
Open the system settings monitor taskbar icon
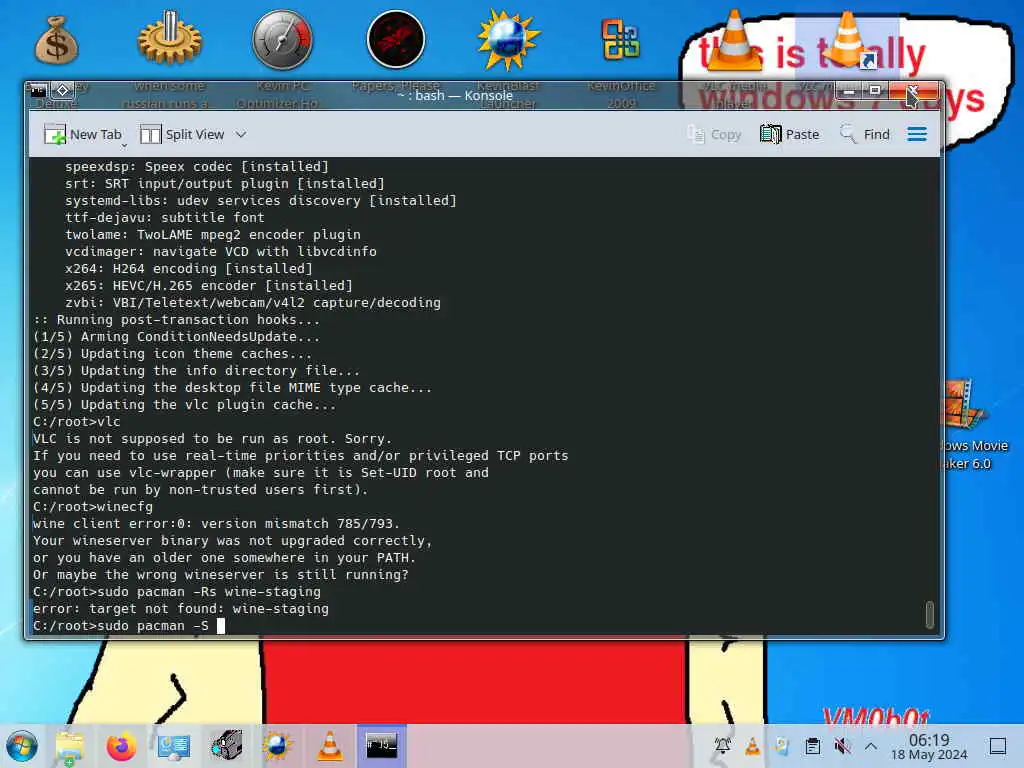pos(174,746)
